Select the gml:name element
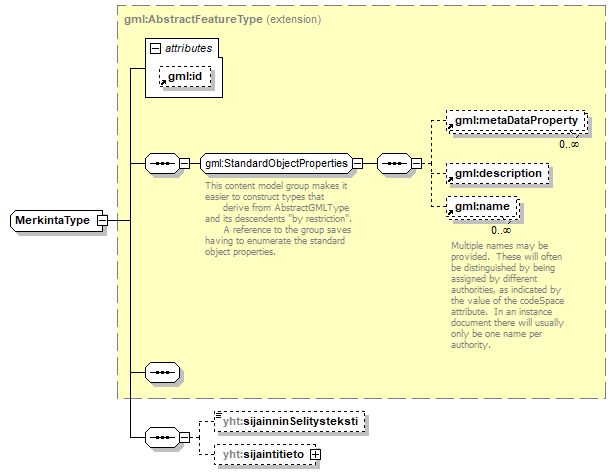Viewport: 616px width, 474px height. click(482, 207)
